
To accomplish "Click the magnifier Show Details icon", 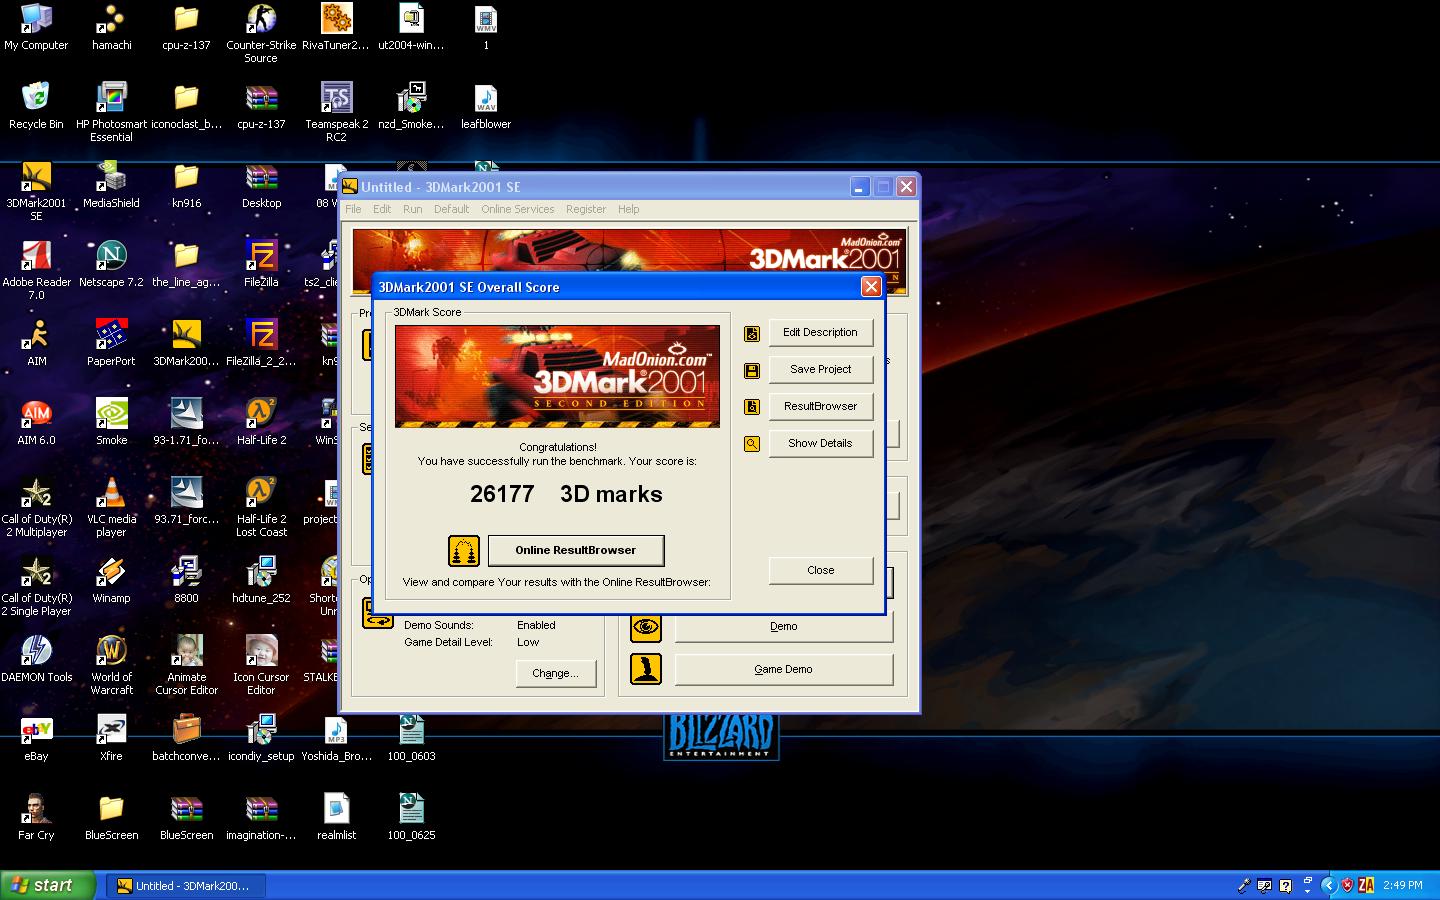I will (x=752, y=444).
